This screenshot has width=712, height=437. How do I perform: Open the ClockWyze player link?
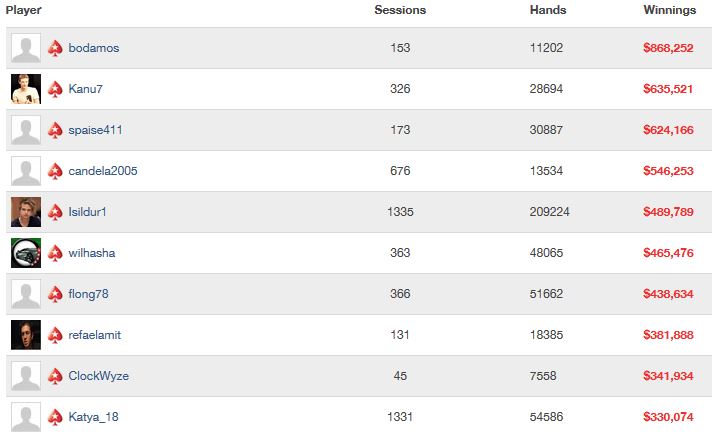(99, 376)
